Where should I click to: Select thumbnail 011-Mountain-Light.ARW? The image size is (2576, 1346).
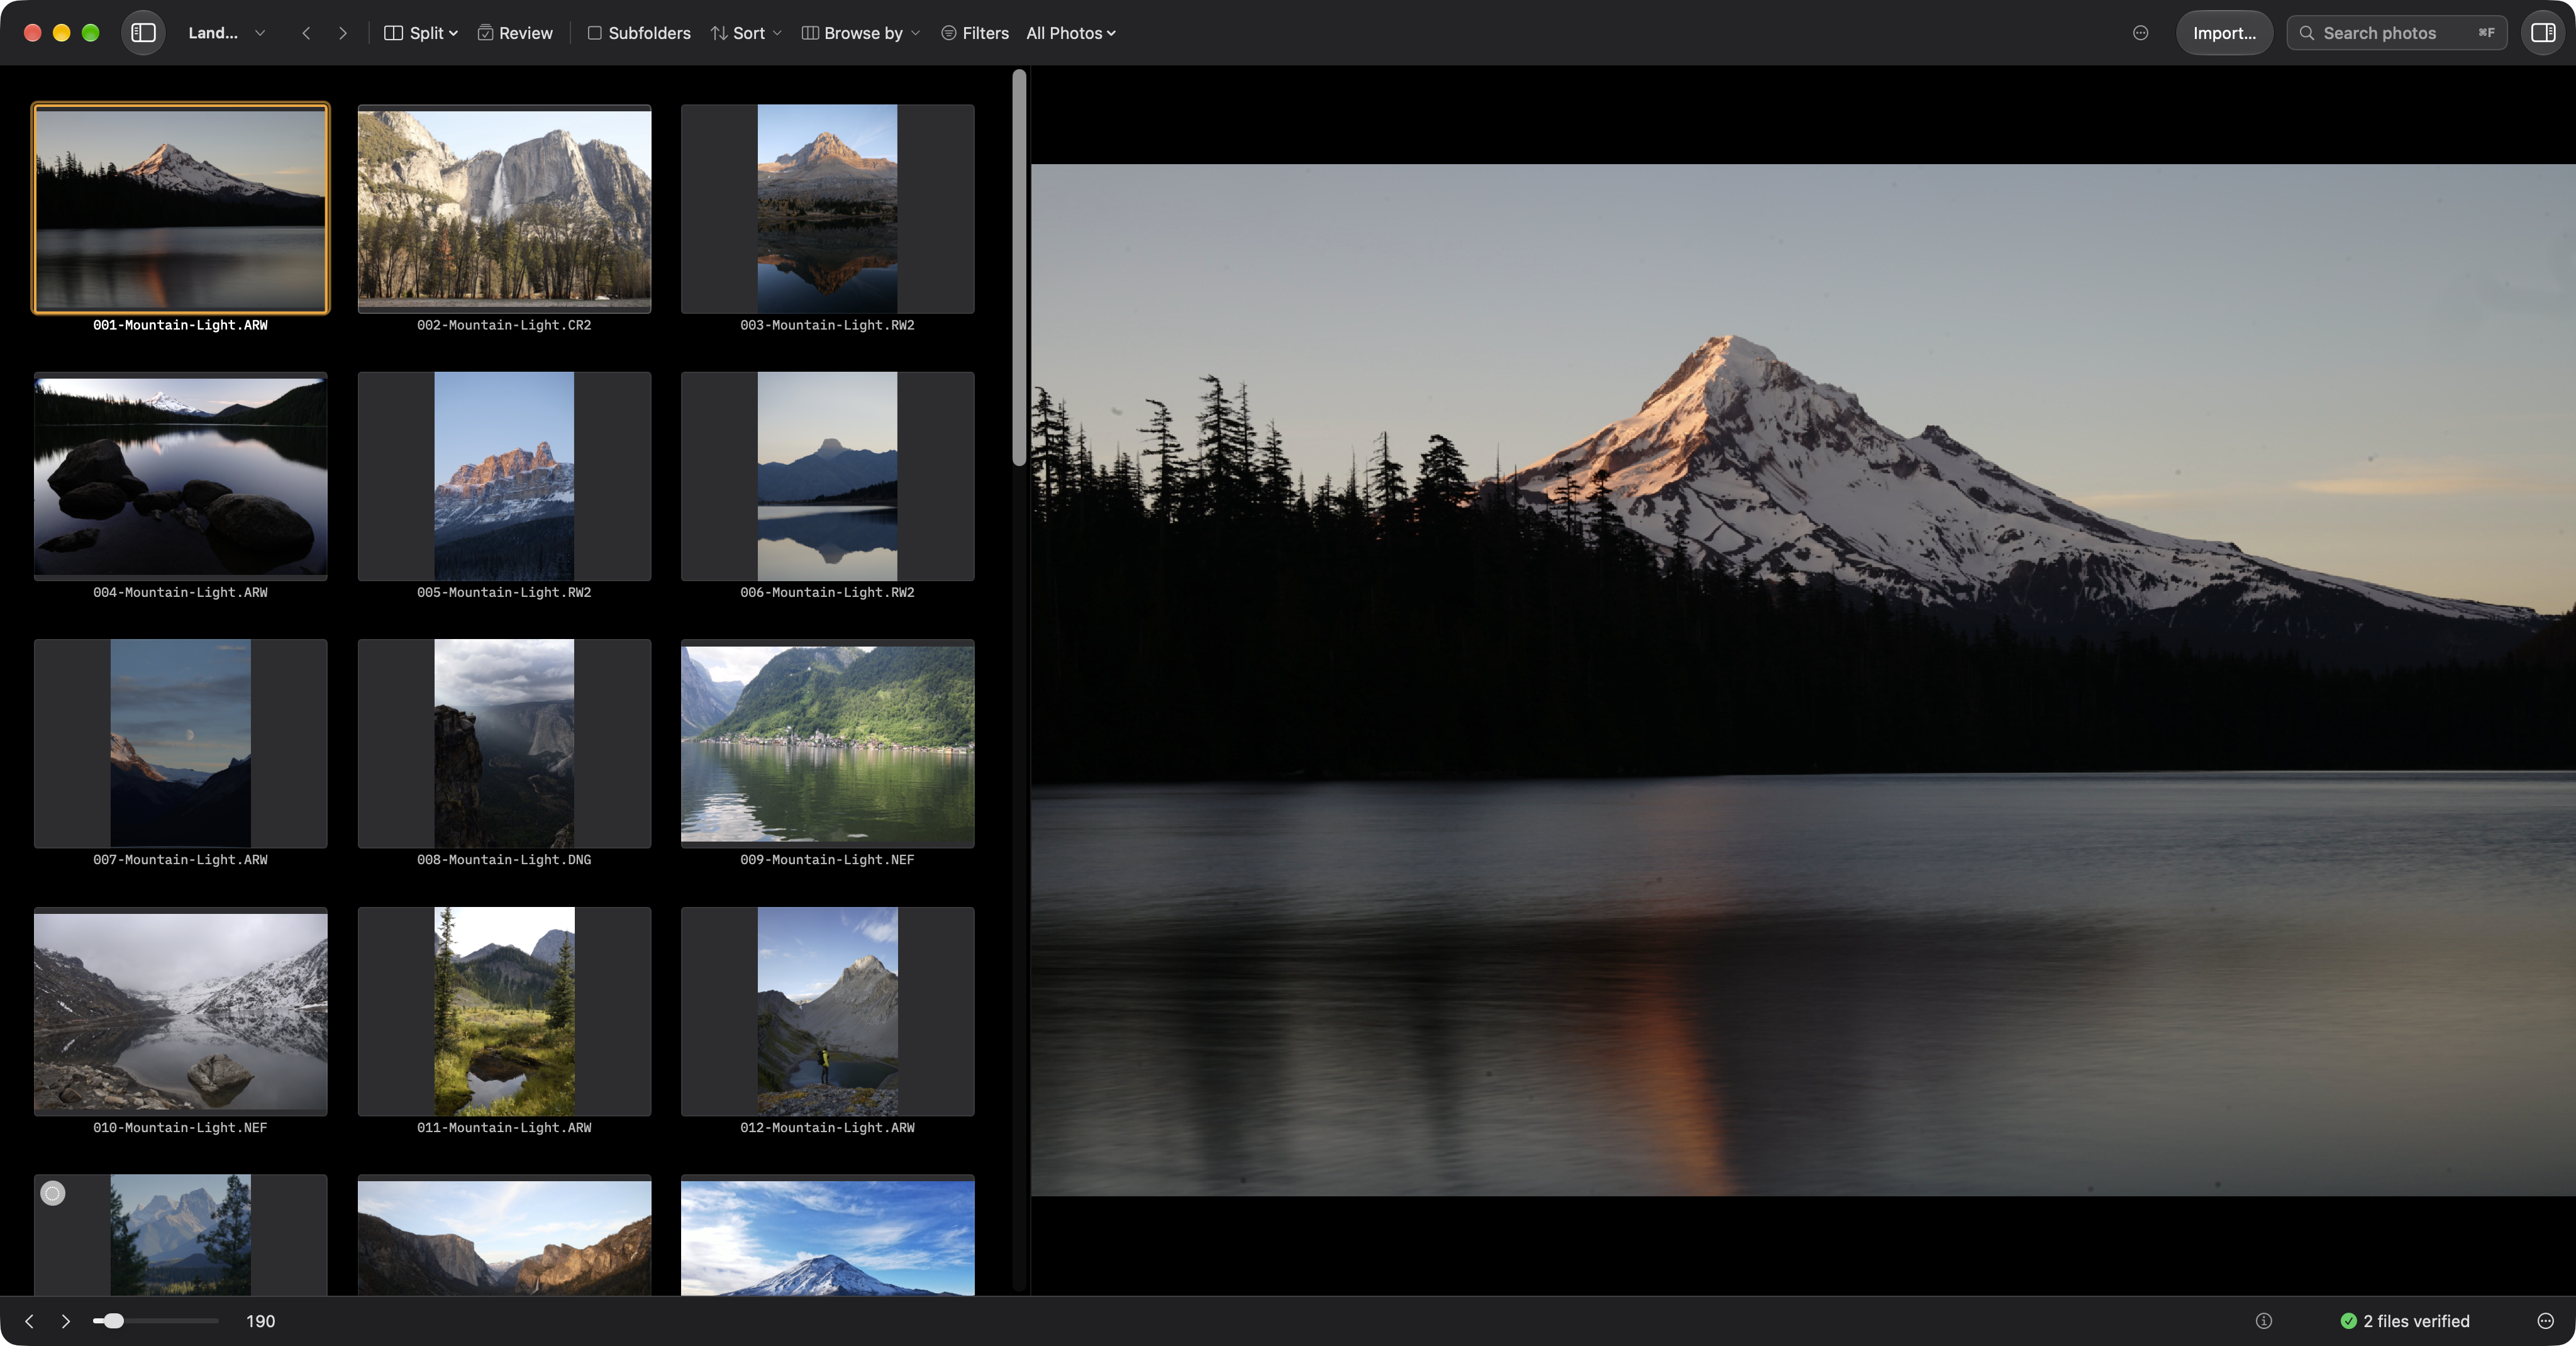(504, 1011)
